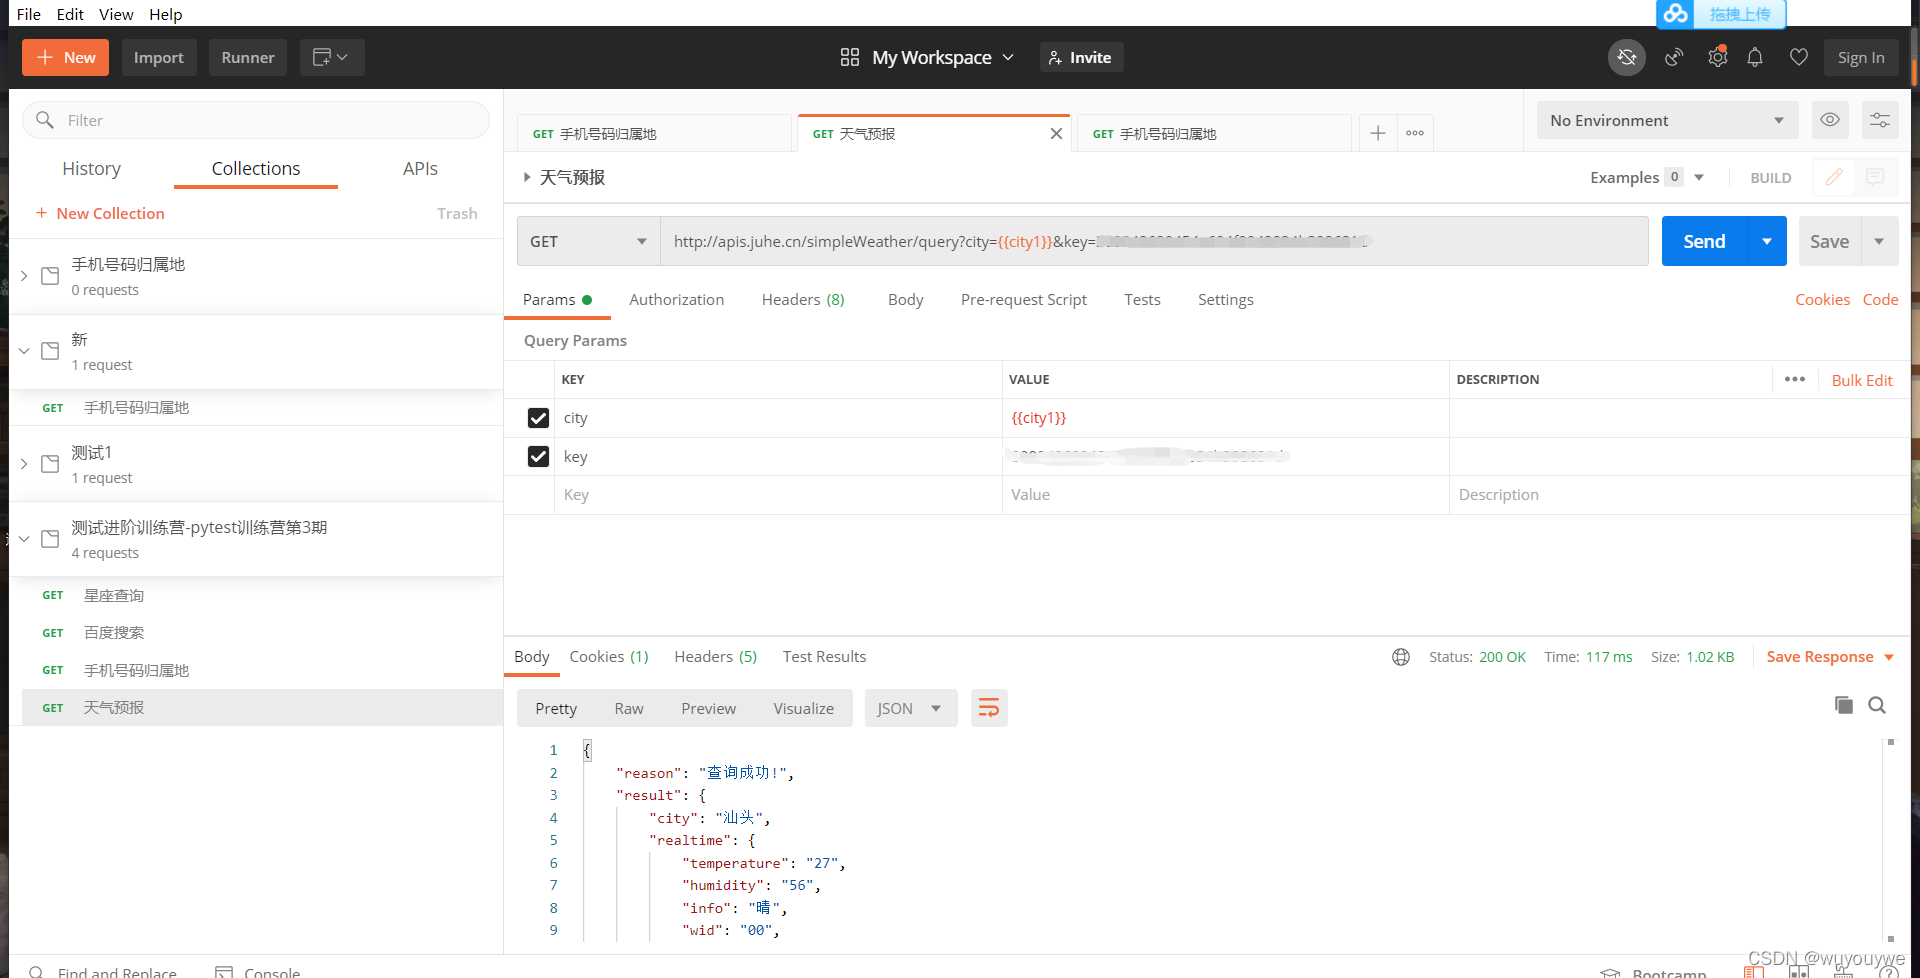The width and height of the screenshot is (1920, 978).
Task: Switch to the History tab
Action: [x=92, y=168]
